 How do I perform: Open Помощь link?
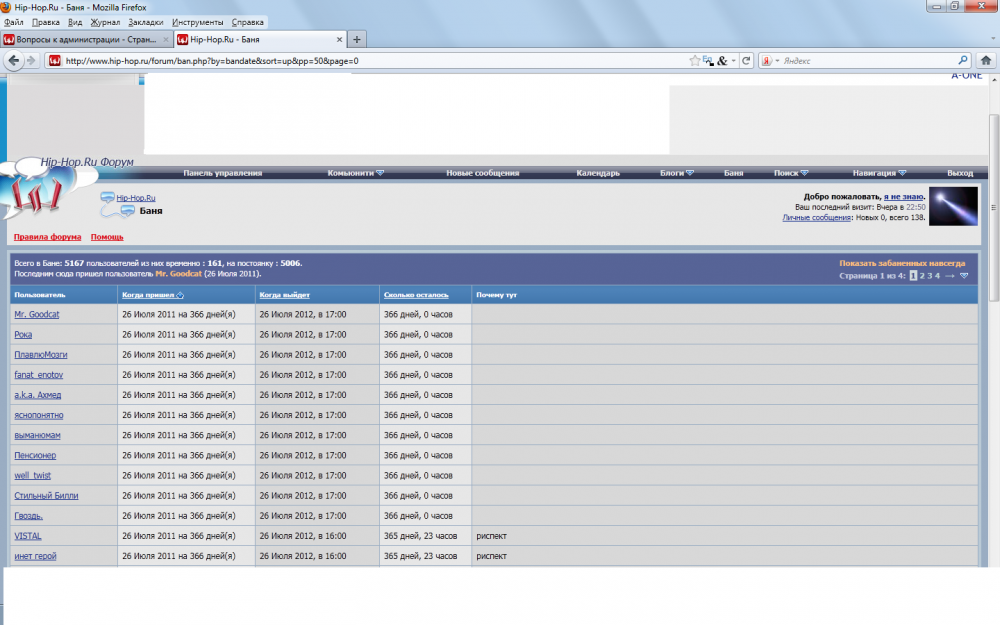click(107, 237)
